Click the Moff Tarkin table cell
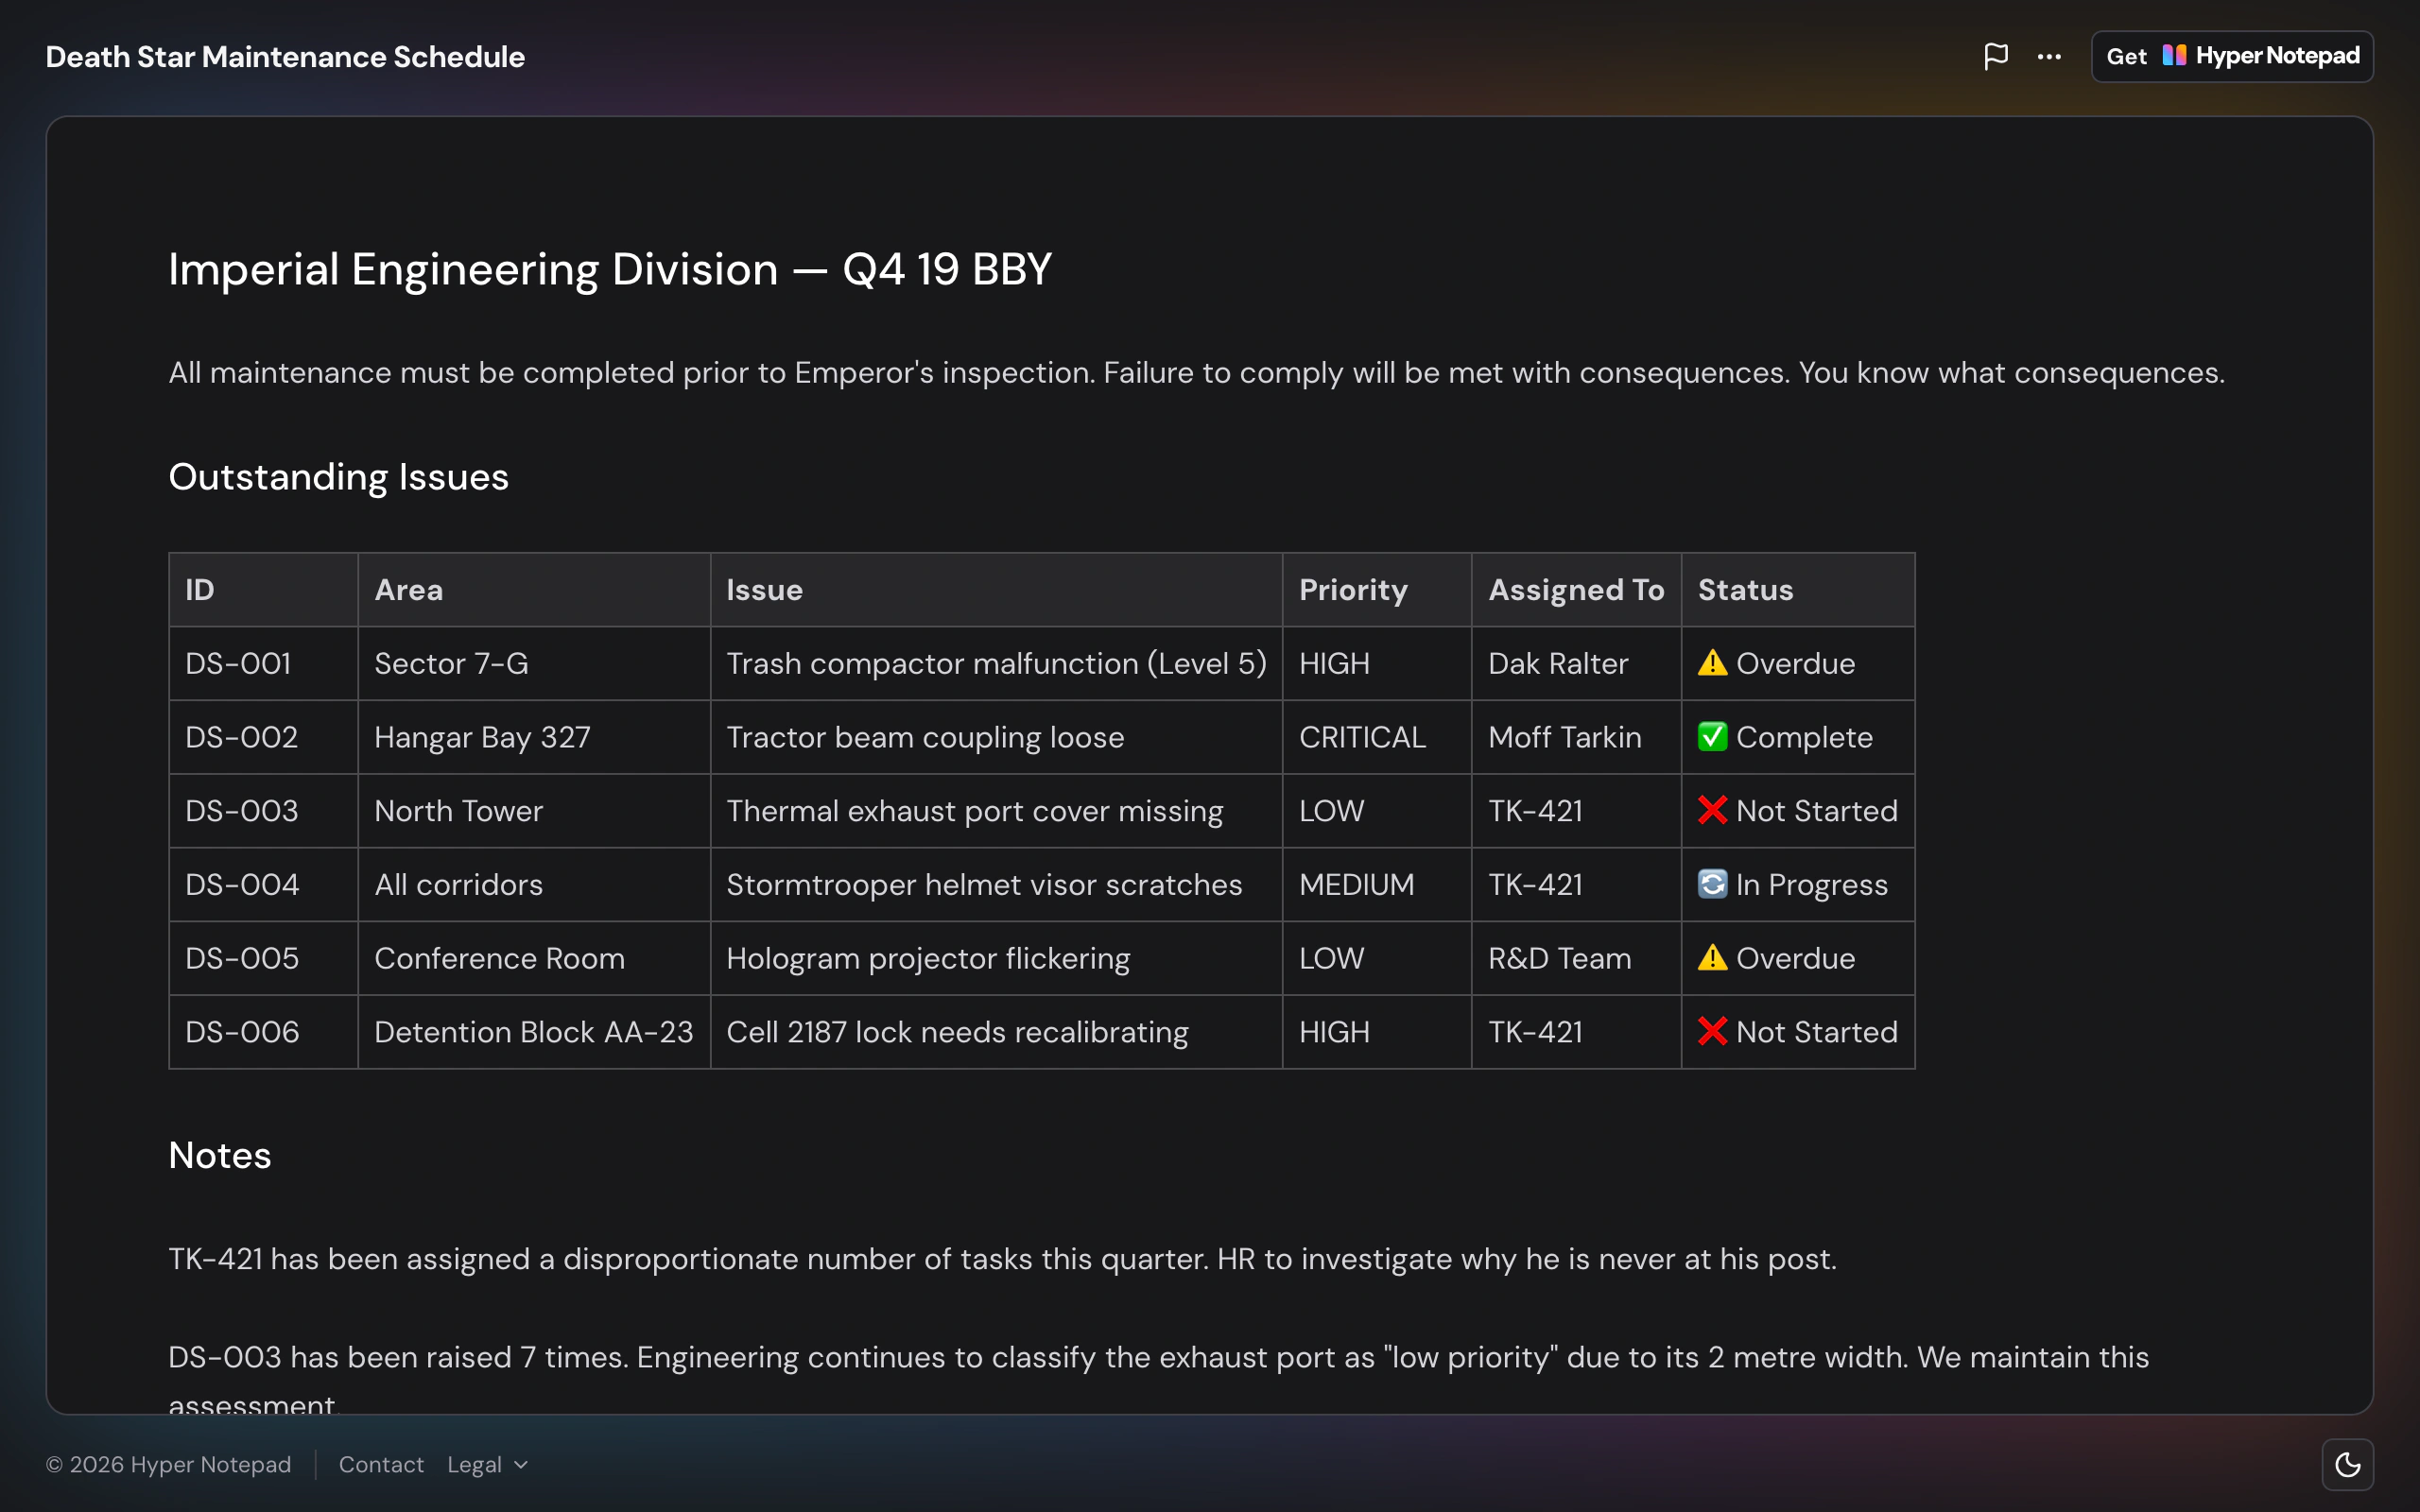Viewport: 2420px width, 1512px height. [1576, 737]
